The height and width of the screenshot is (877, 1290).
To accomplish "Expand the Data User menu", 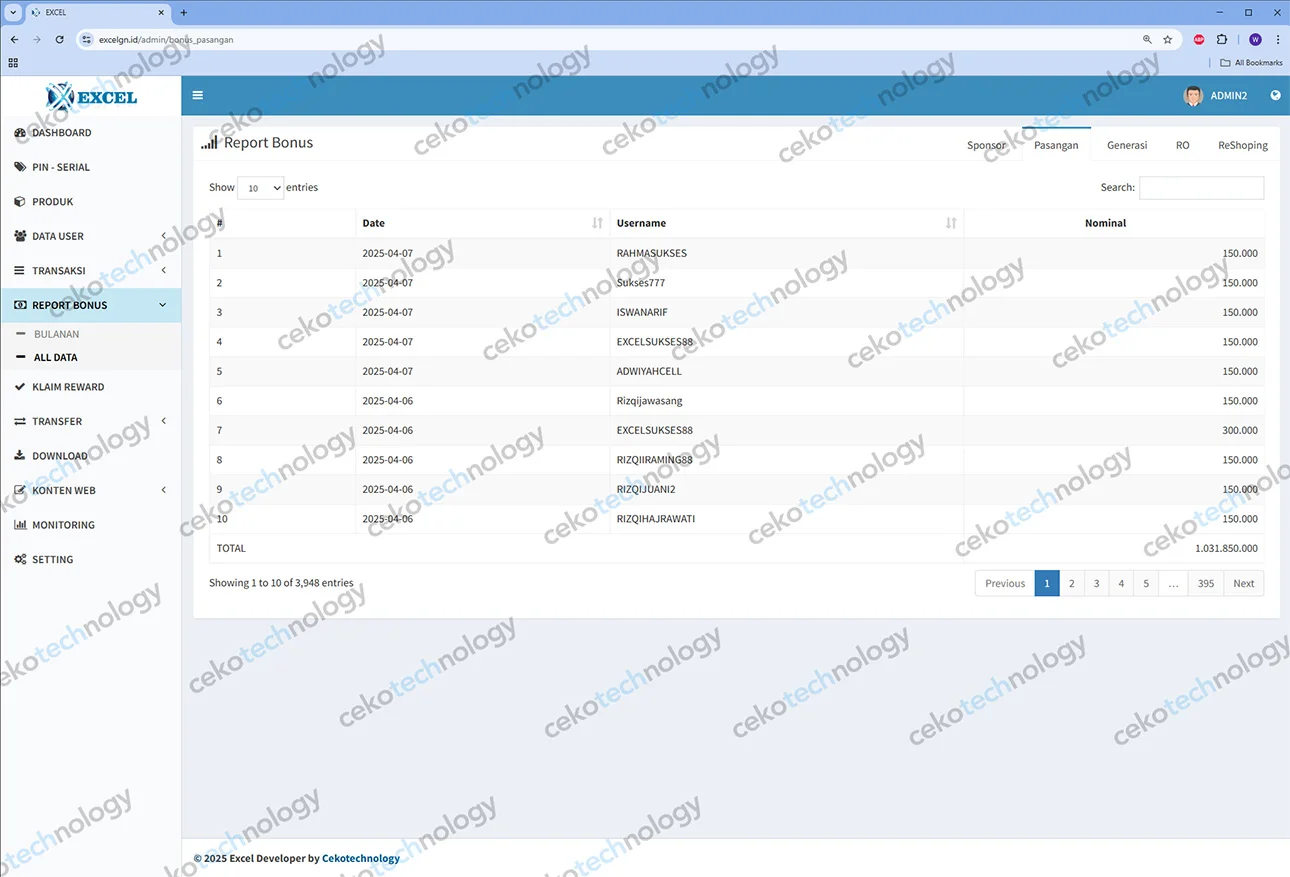I will pos(90,237).
